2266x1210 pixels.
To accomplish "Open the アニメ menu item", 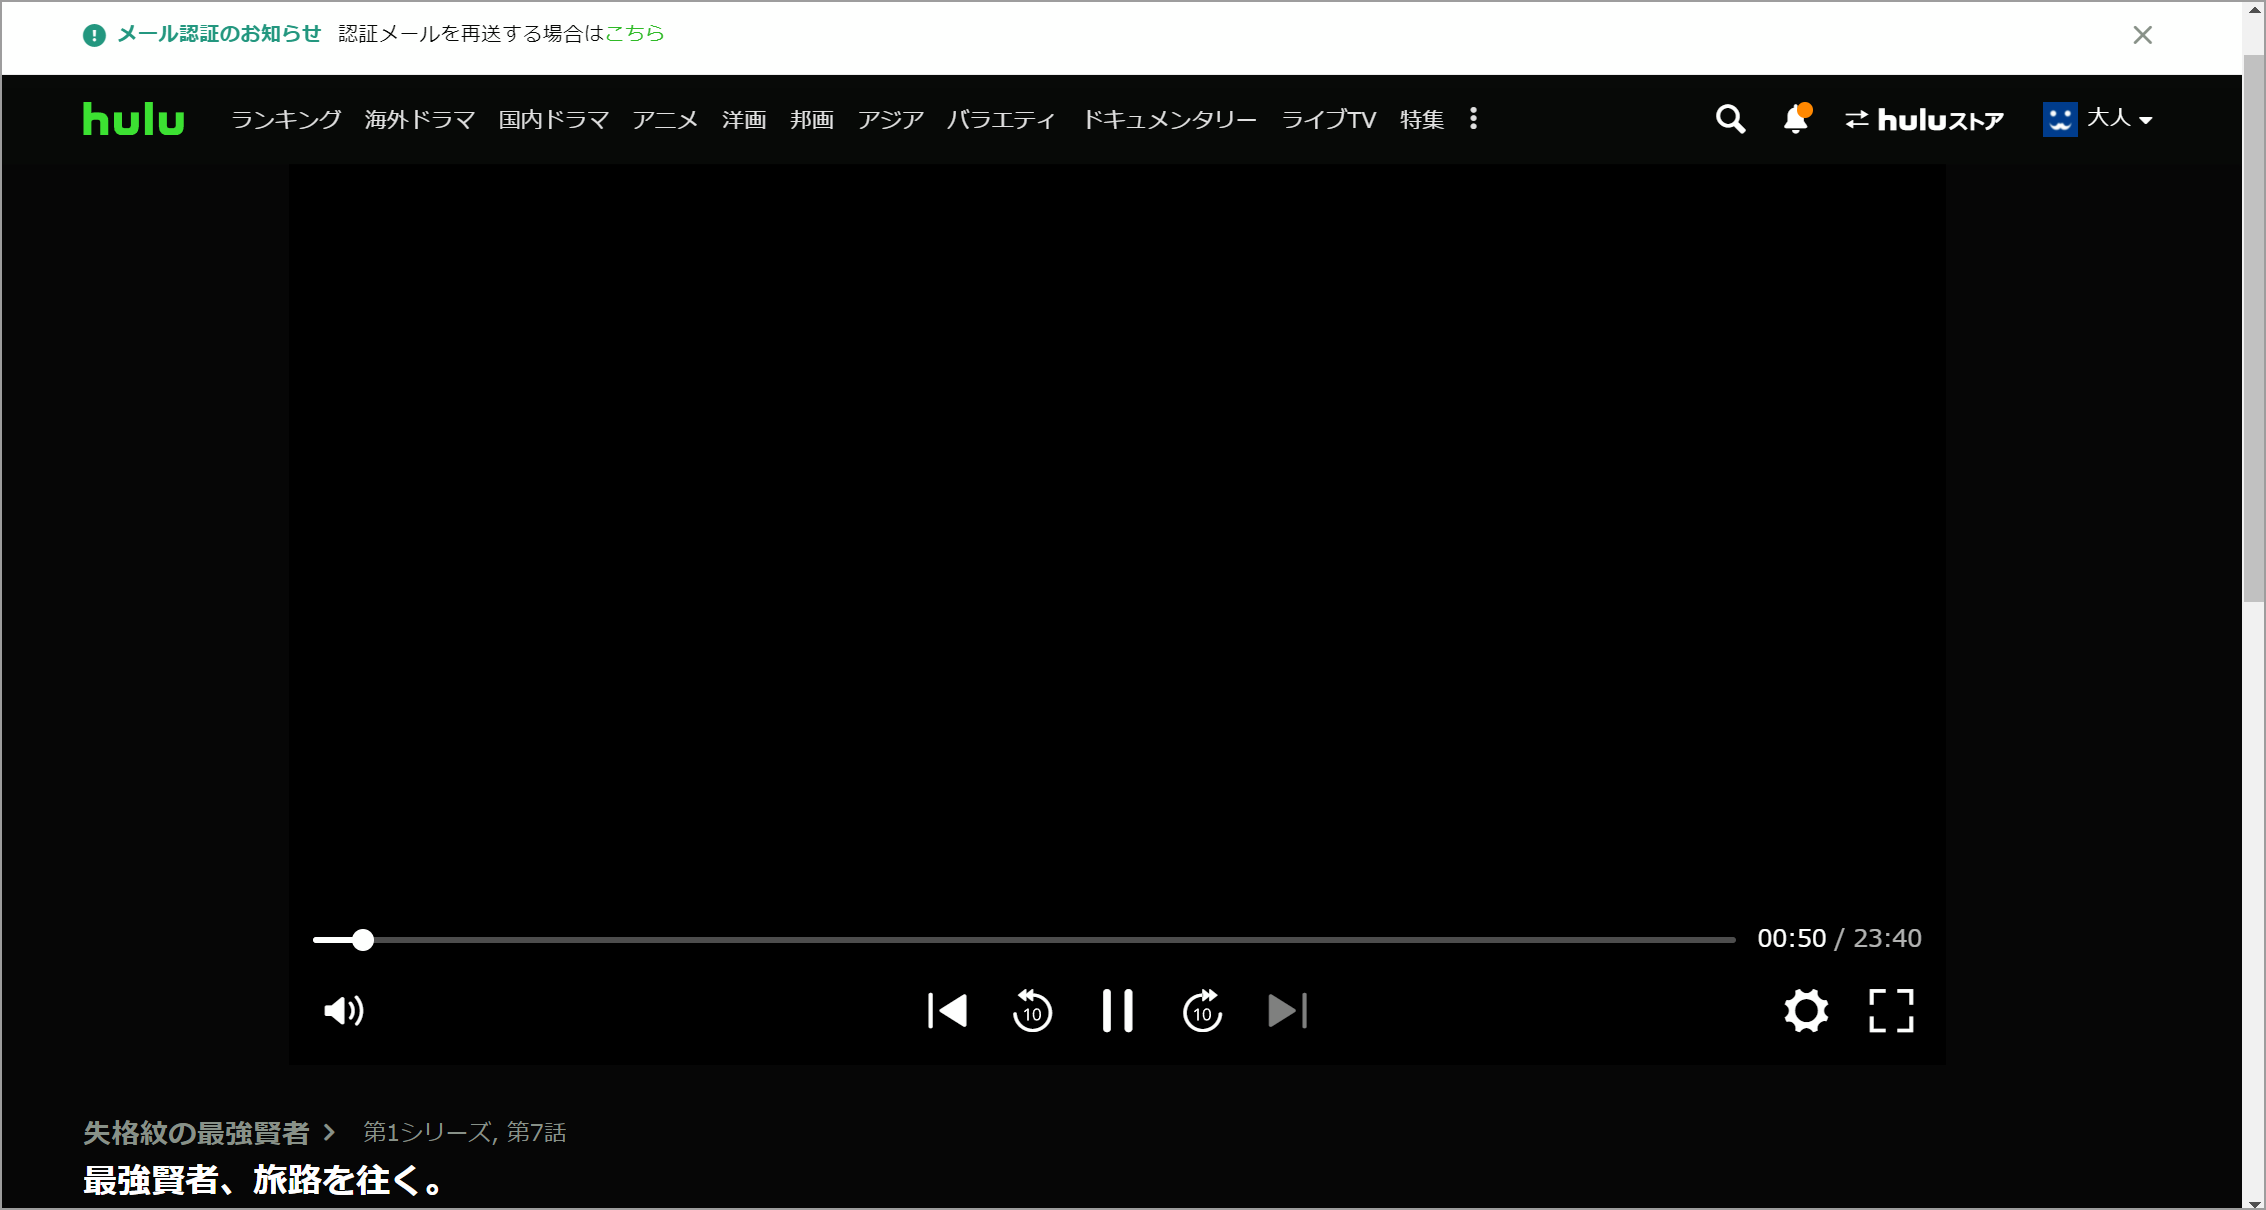I will 664,120.
